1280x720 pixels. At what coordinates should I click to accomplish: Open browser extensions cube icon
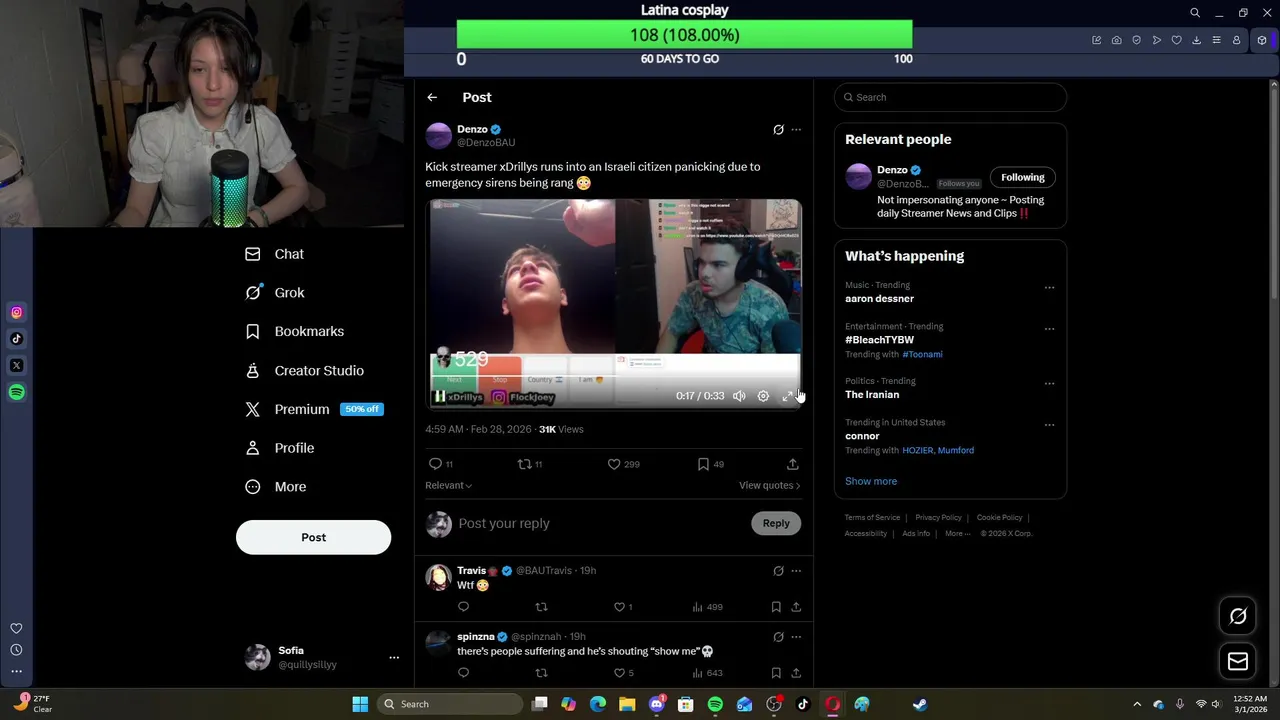1262,40
